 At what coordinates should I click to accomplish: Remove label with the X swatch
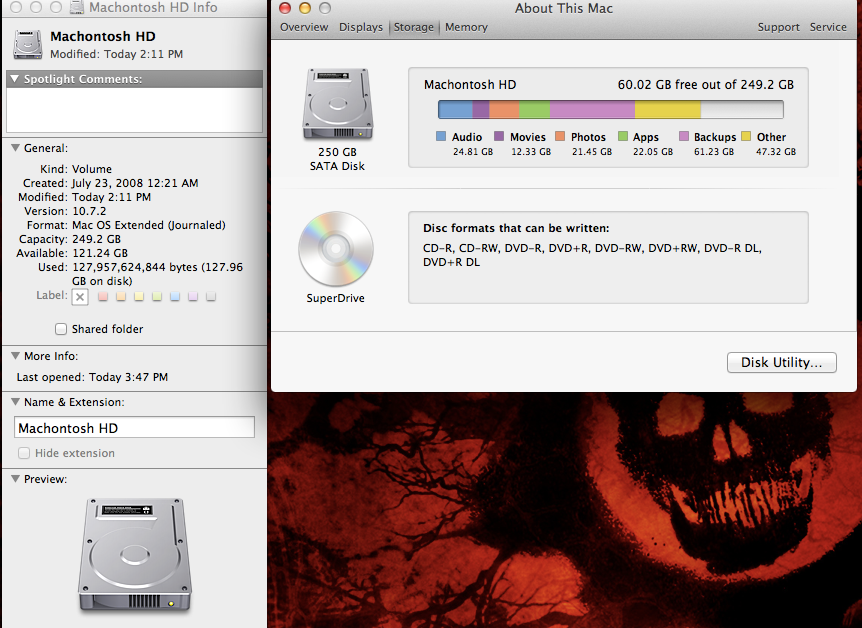click(x=80, y=297)
